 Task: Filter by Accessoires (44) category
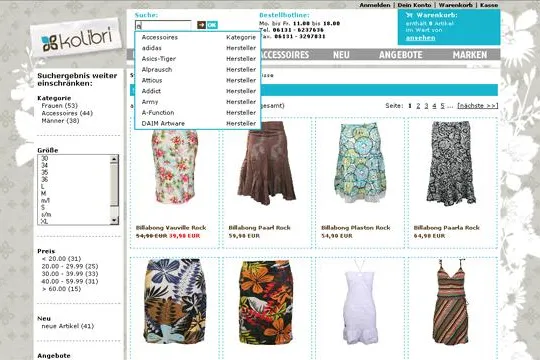pos(67,113)
